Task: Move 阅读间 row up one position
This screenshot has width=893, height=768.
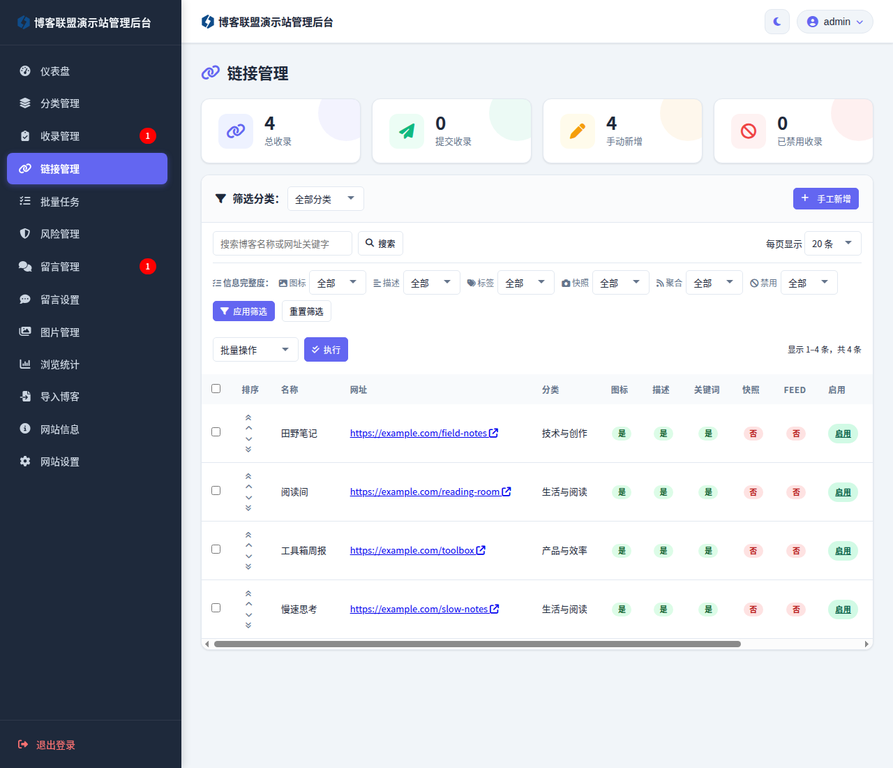Action: (248, 487)
